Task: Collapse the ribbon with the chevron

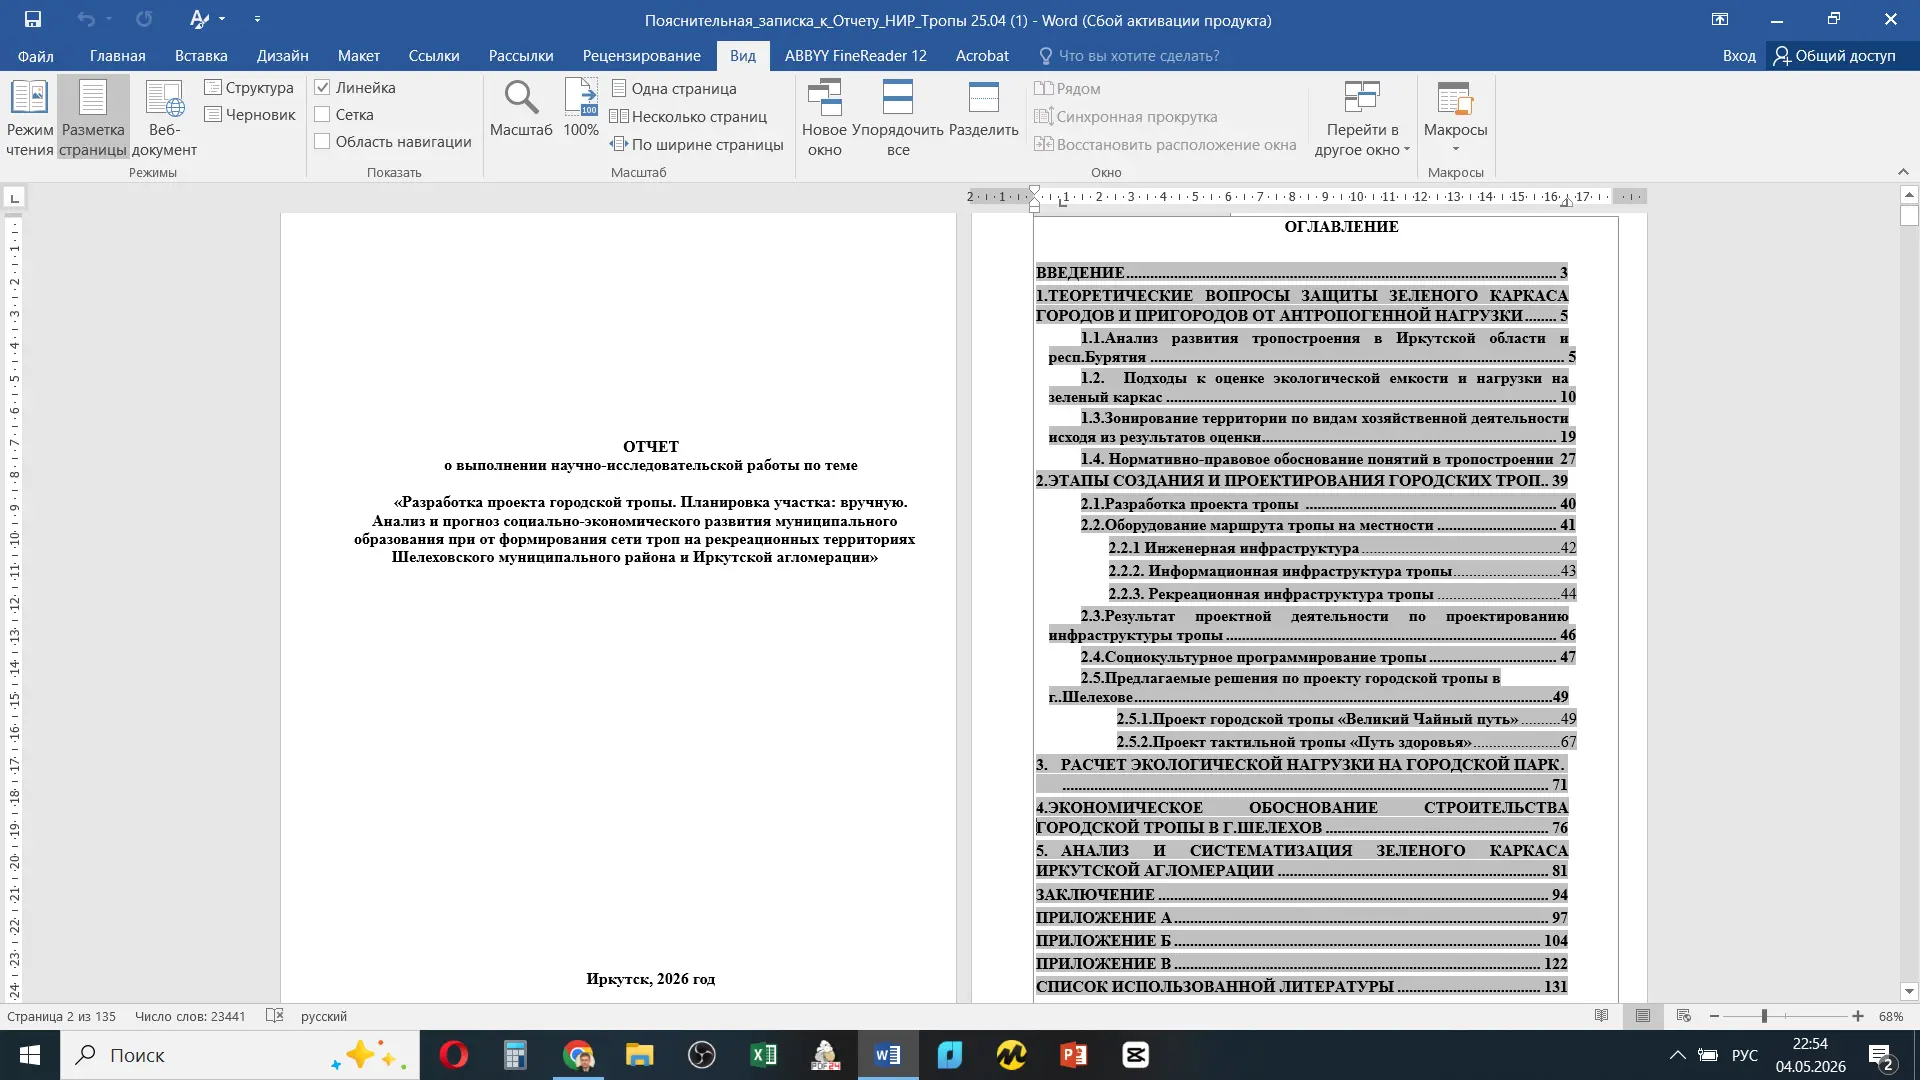Action: (1903, 172)
